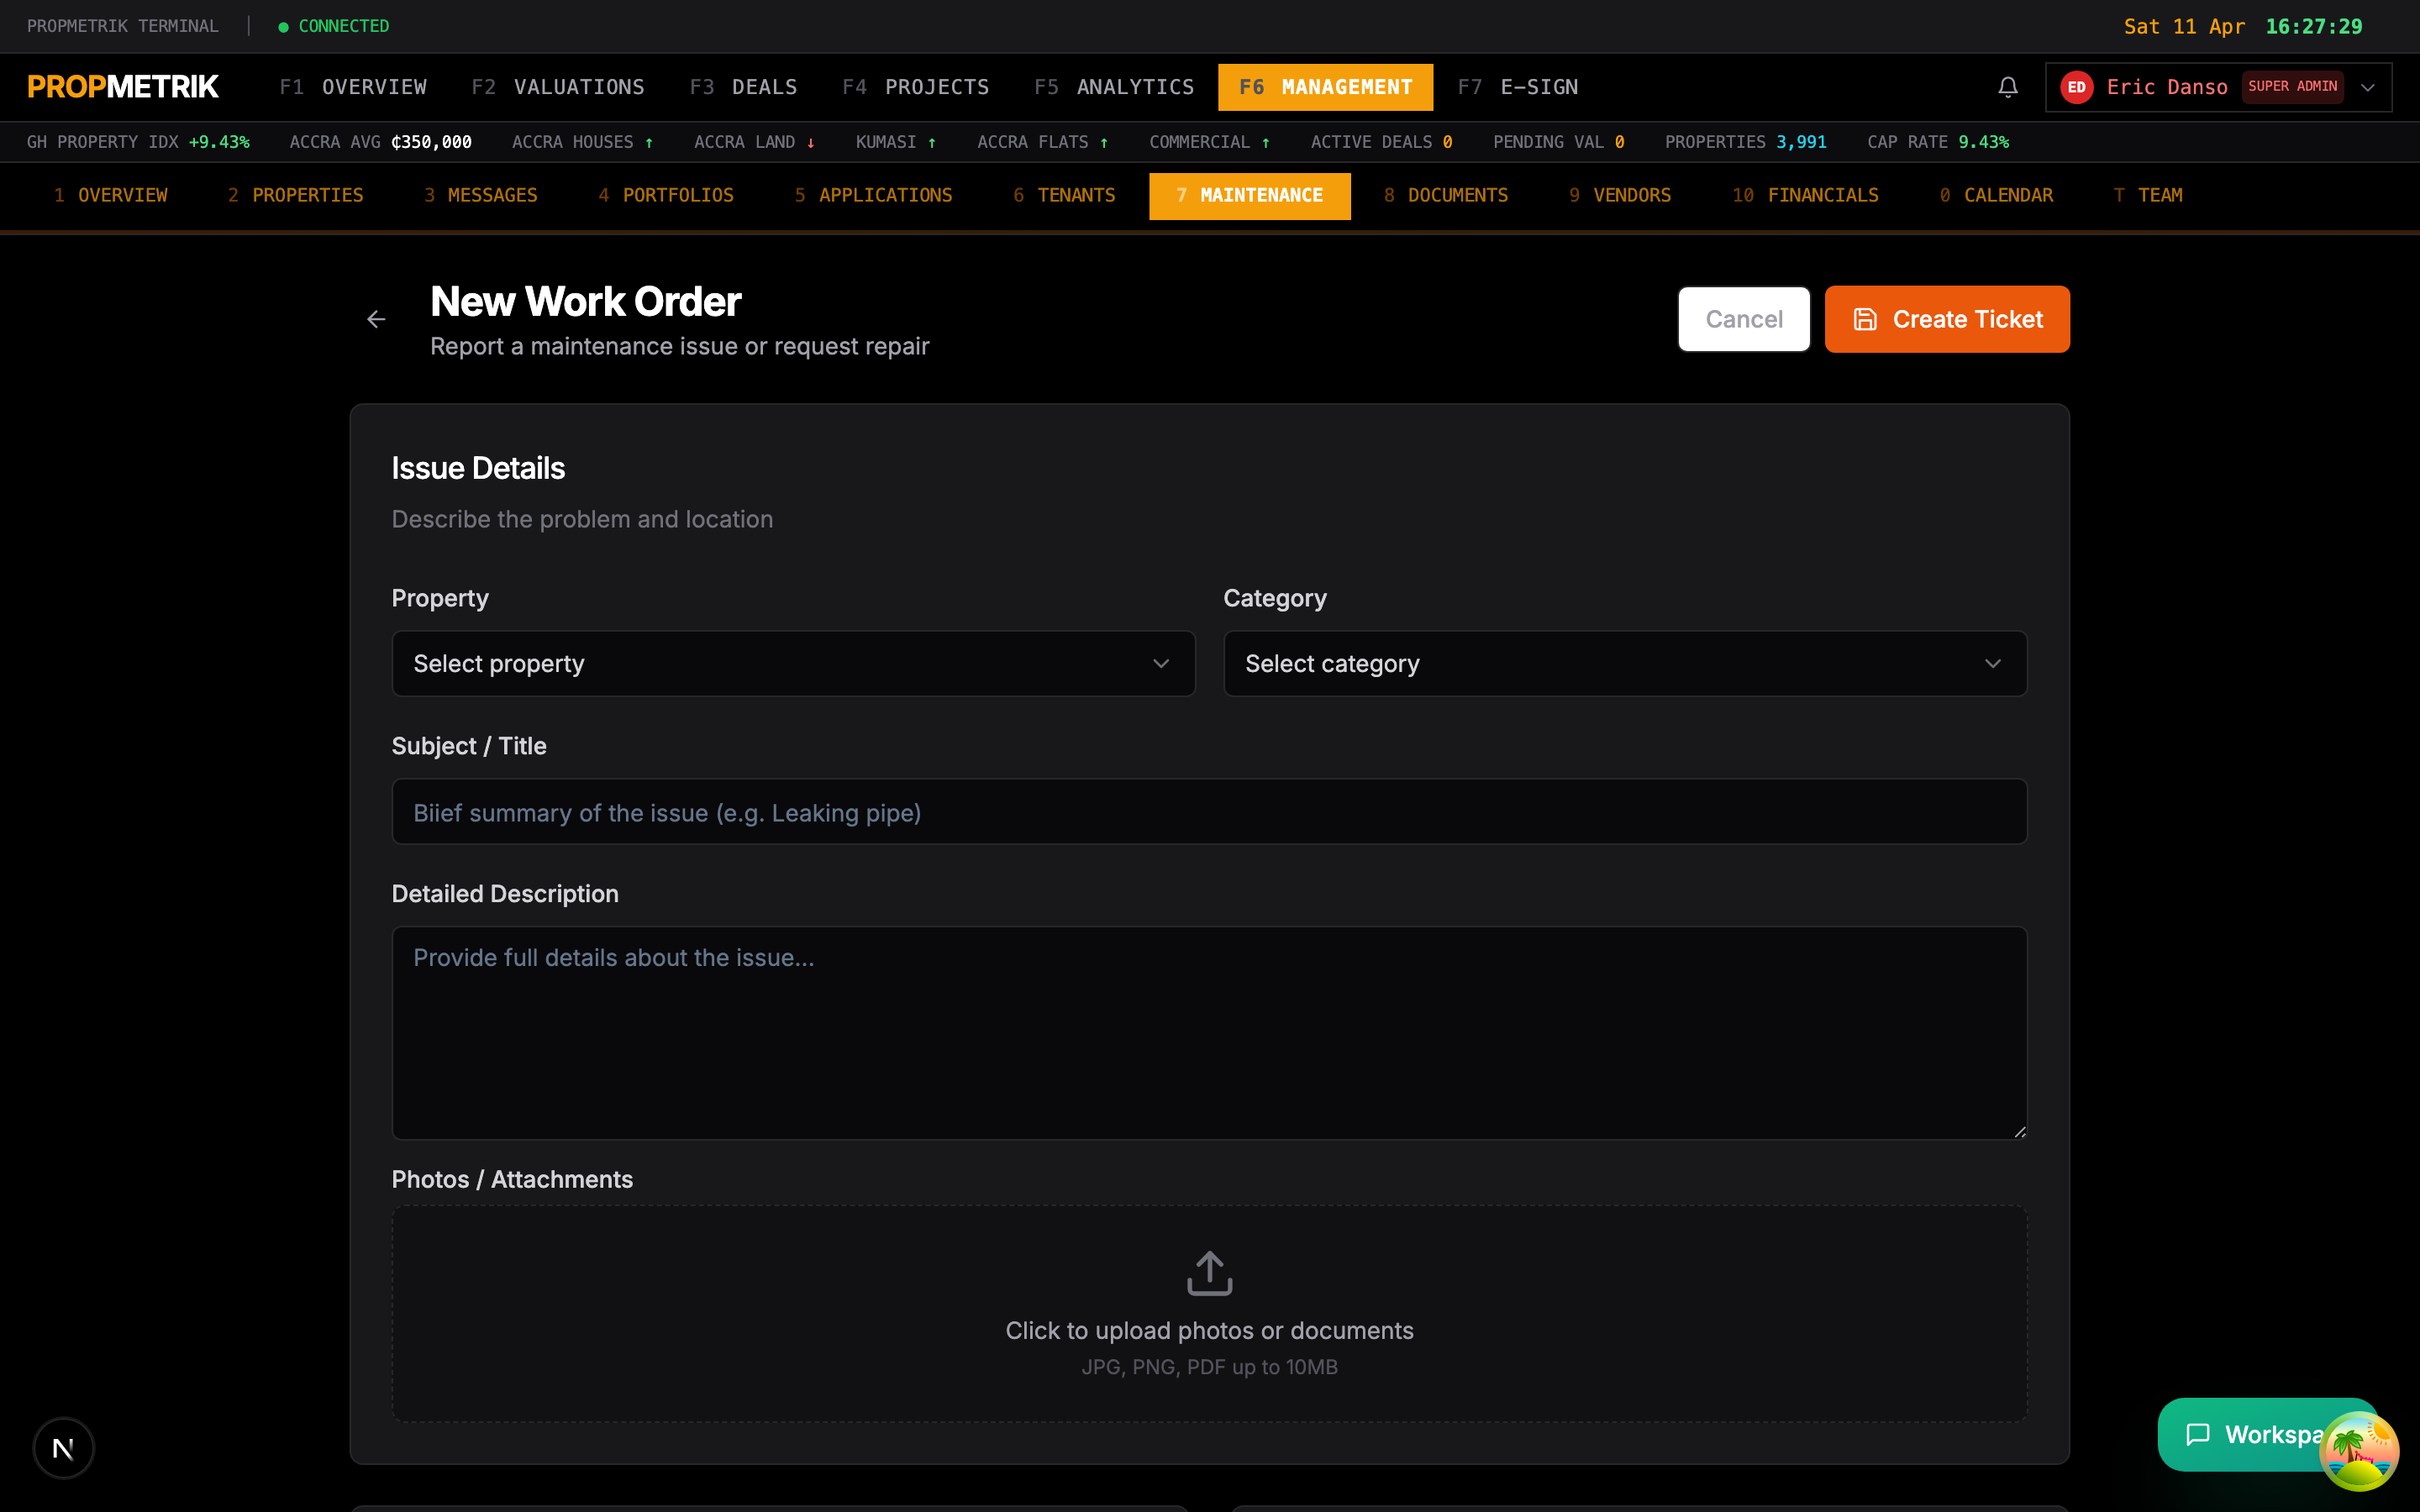The image size is (2420, 1512).
Task: Click into the Detailed Description textarea
Action: [x=1209, y=1032]
